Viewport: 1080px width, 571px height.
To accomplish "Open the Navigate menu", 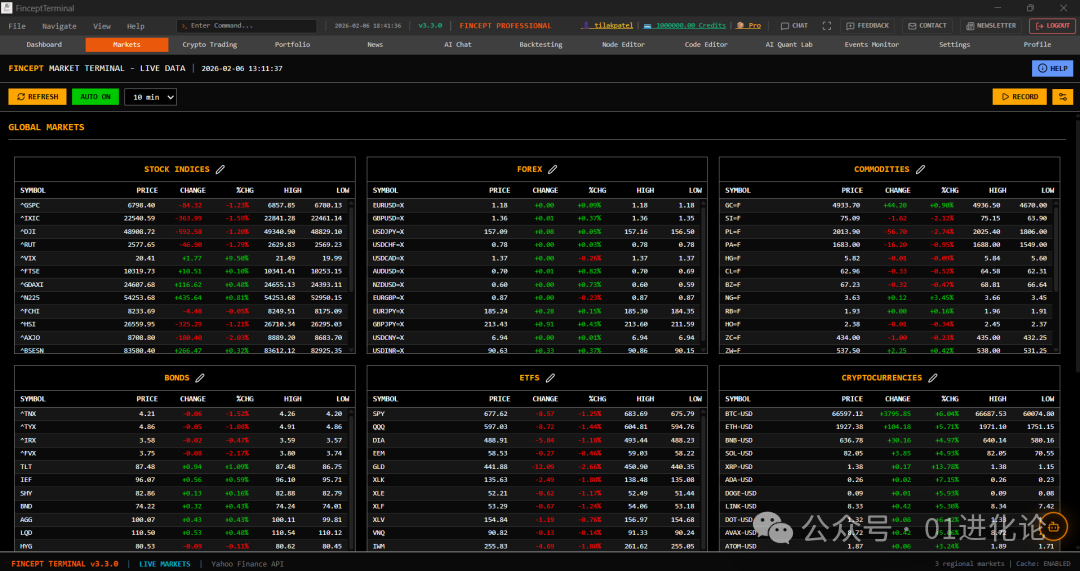I will click(59, 26).
